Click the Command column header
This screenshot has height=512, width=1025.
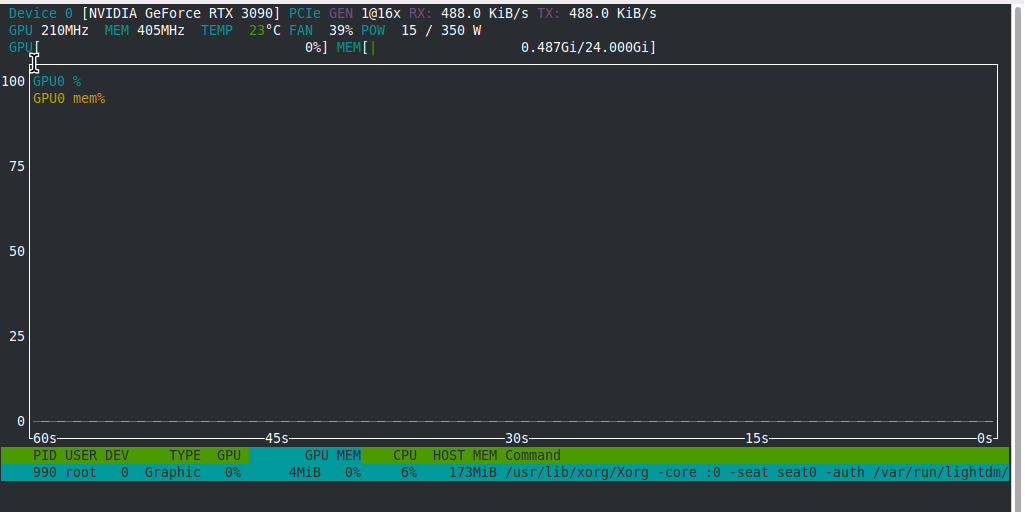point(532,455)
